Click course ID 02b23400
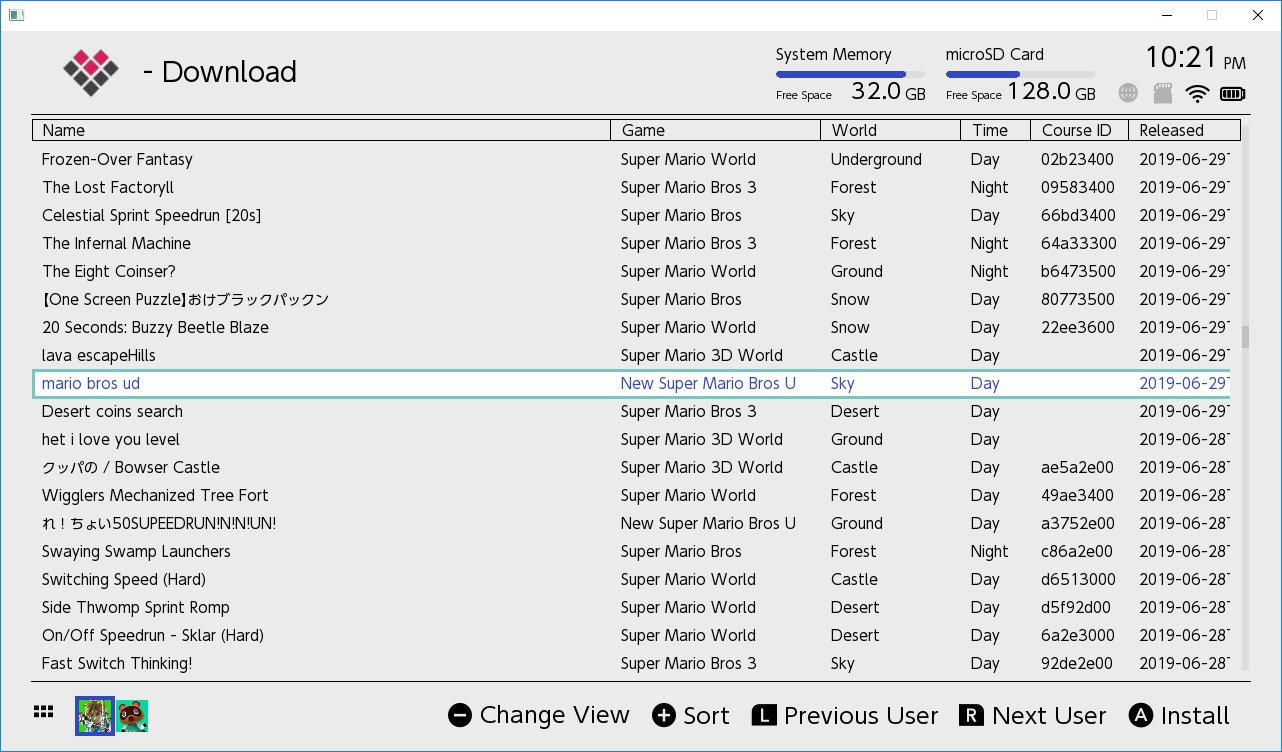Screen dimensions: 1282x752 (1077, 159)
